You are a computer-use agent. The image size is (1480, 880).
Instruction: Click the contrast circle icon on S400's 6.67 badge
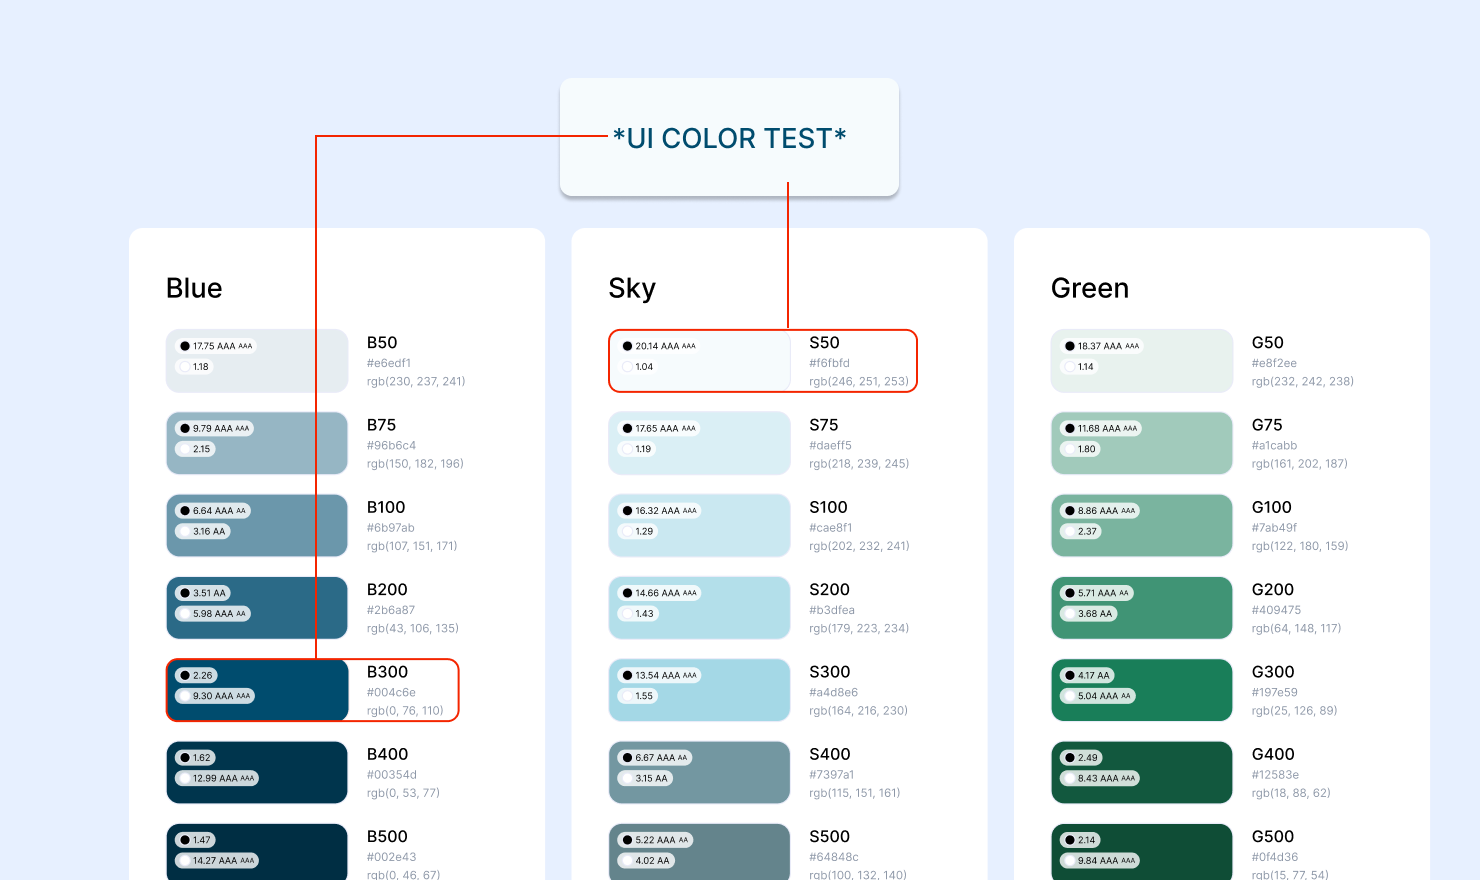(627, 757)
